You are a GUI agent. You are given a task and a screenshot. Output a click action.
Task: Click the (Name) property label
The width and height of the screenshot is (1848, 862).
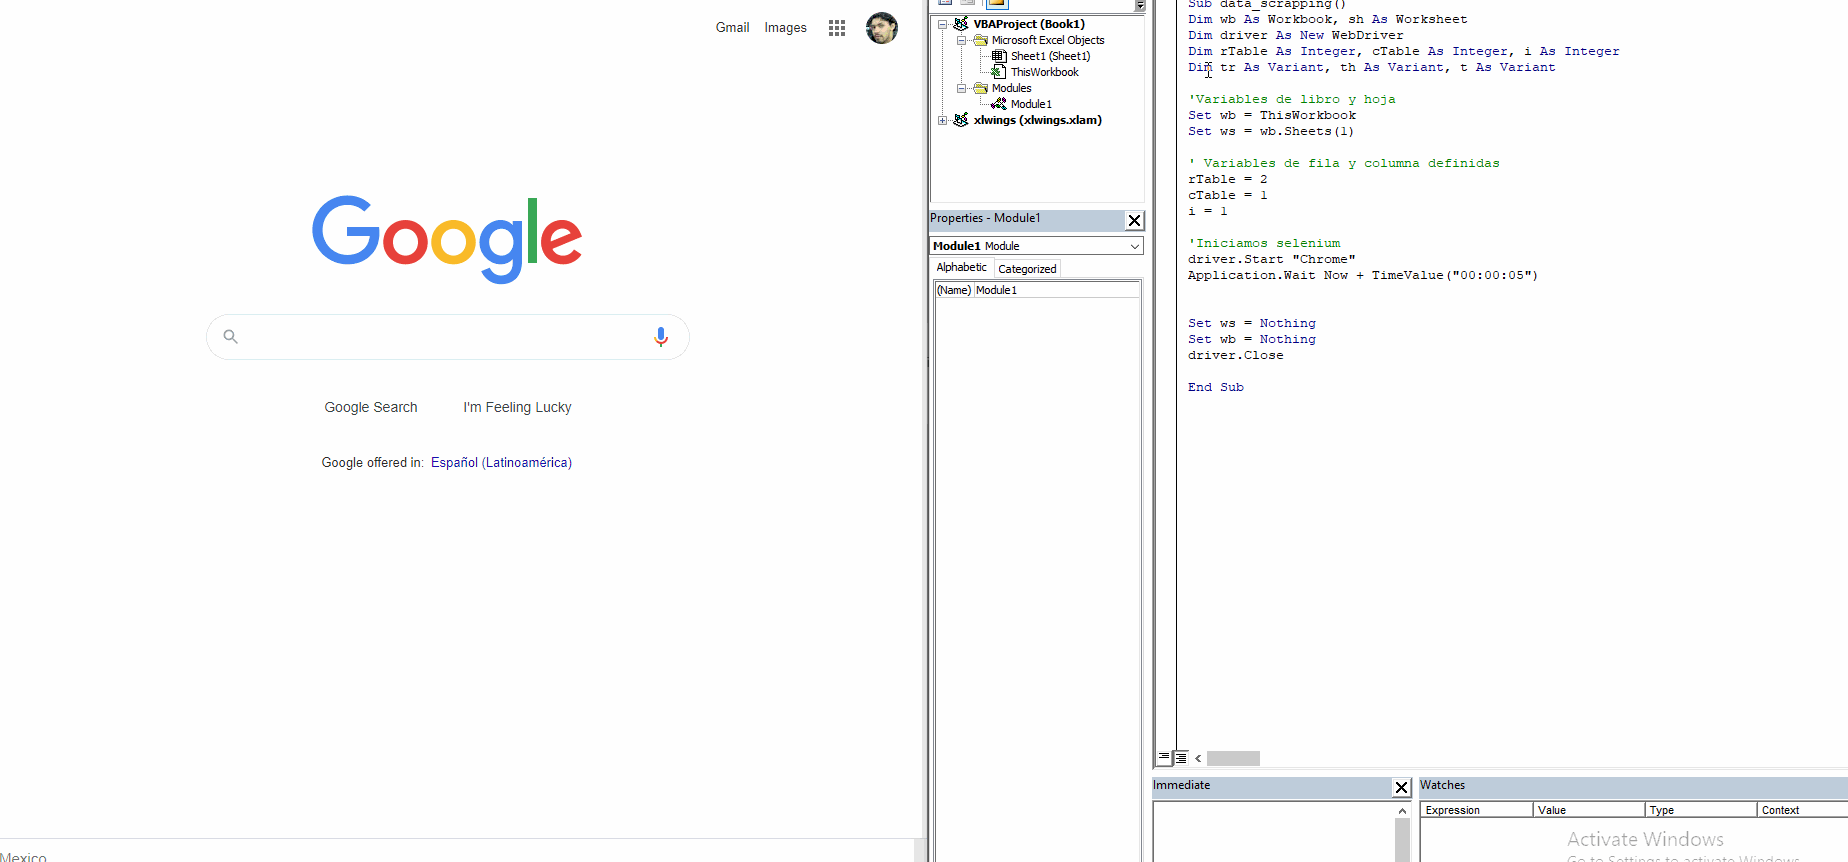pyautogui.click(x=954, y=290)
